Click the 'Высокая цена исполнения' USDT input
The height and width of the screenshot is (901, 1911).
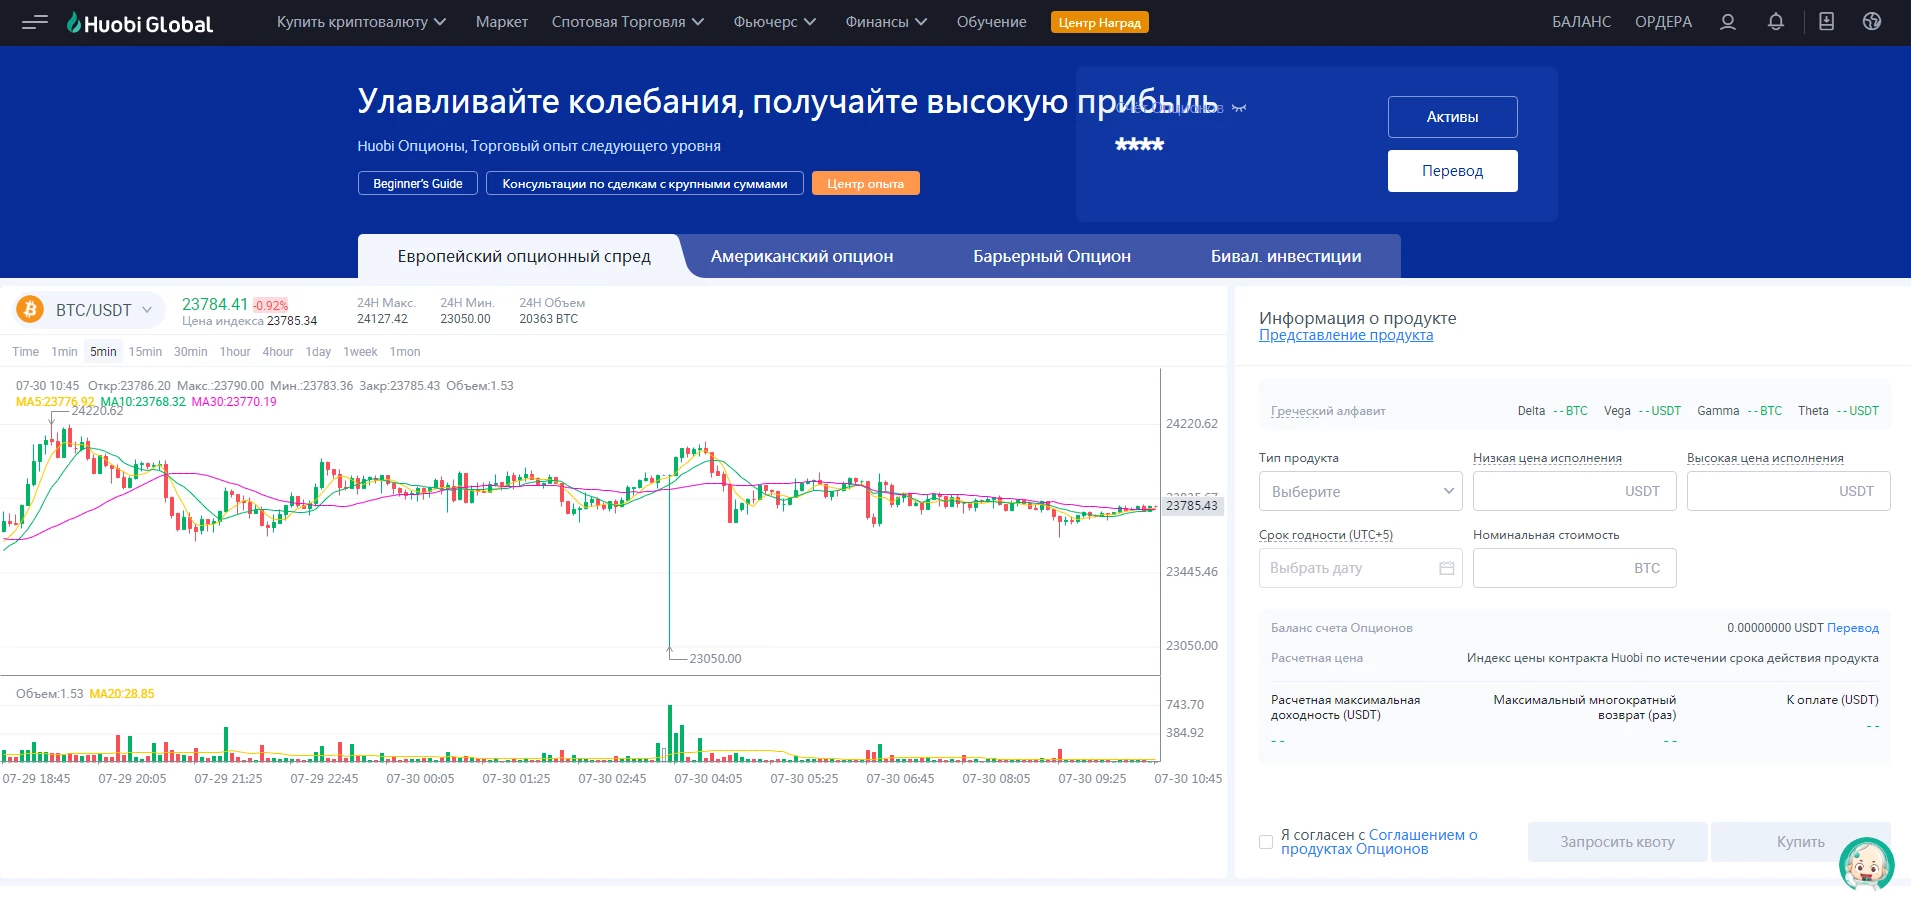pos(1788,491)
